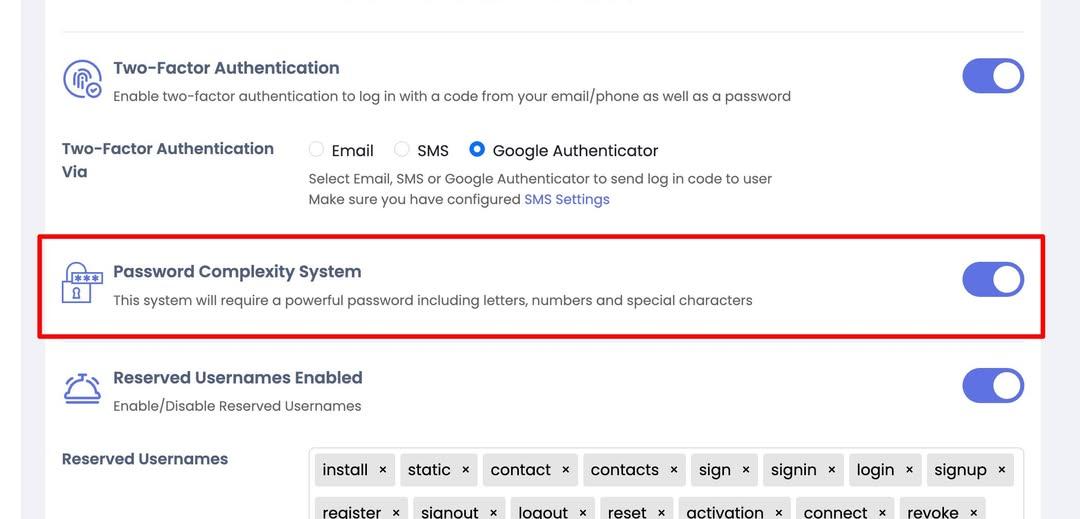Delete the "signup" reserved username tag

(1002, 470)
